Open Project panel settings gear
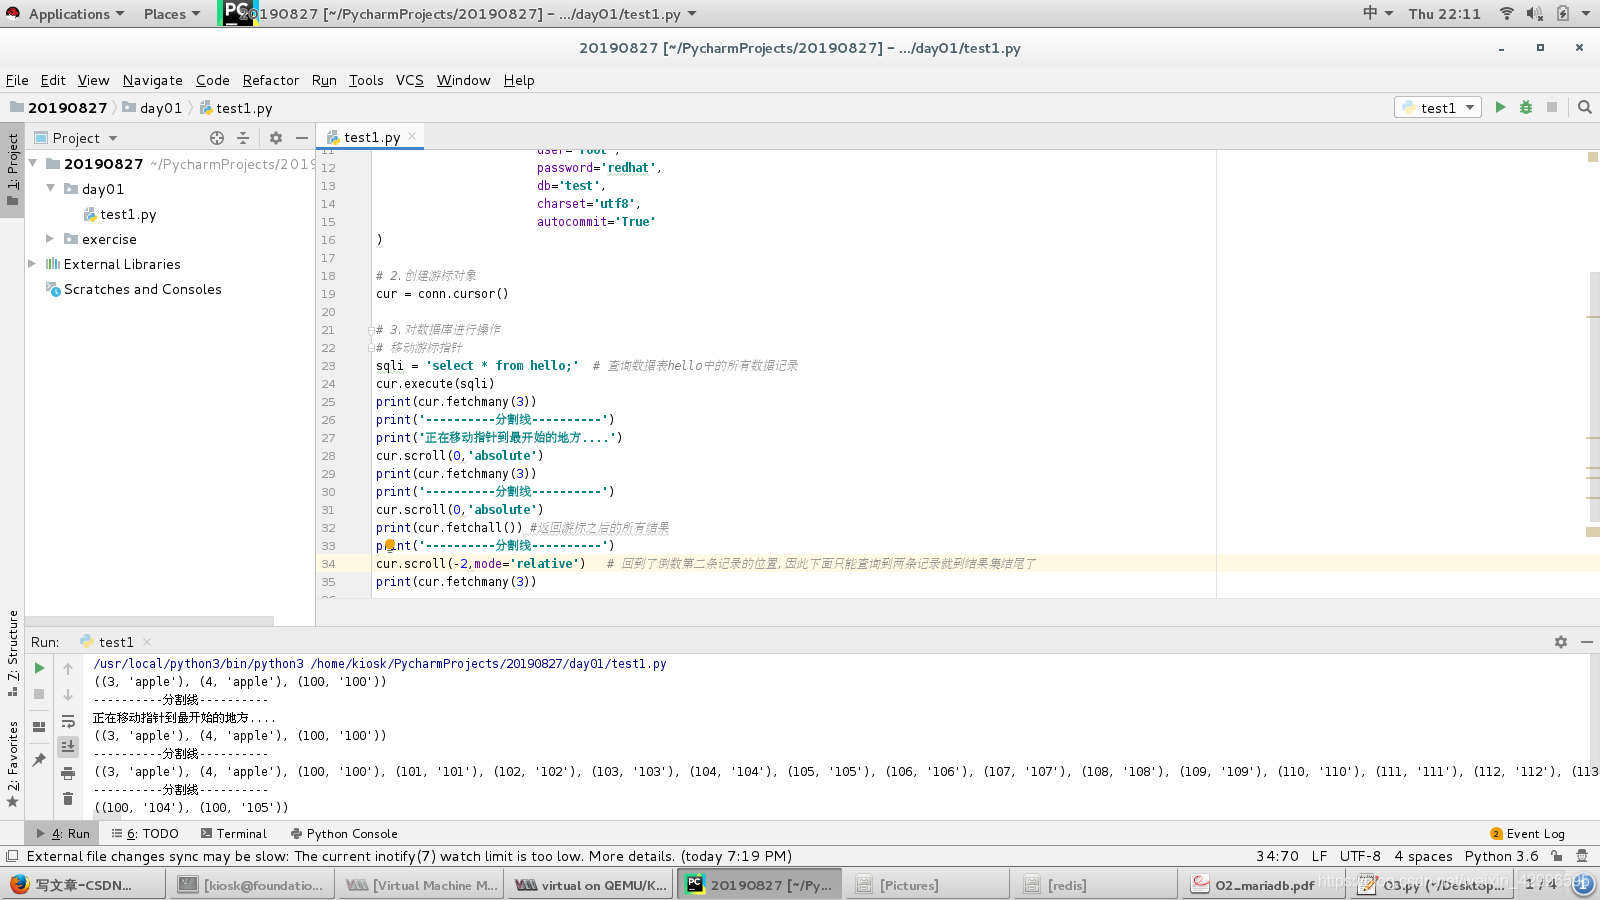1600x900 pixels. tap(276, 138)
